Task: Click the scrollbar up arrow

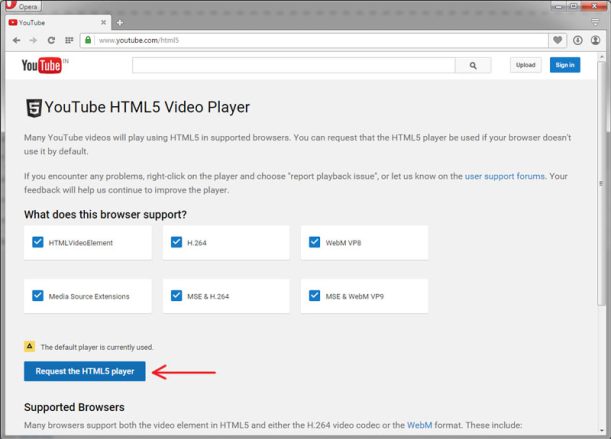Action: tap(601, 57)
